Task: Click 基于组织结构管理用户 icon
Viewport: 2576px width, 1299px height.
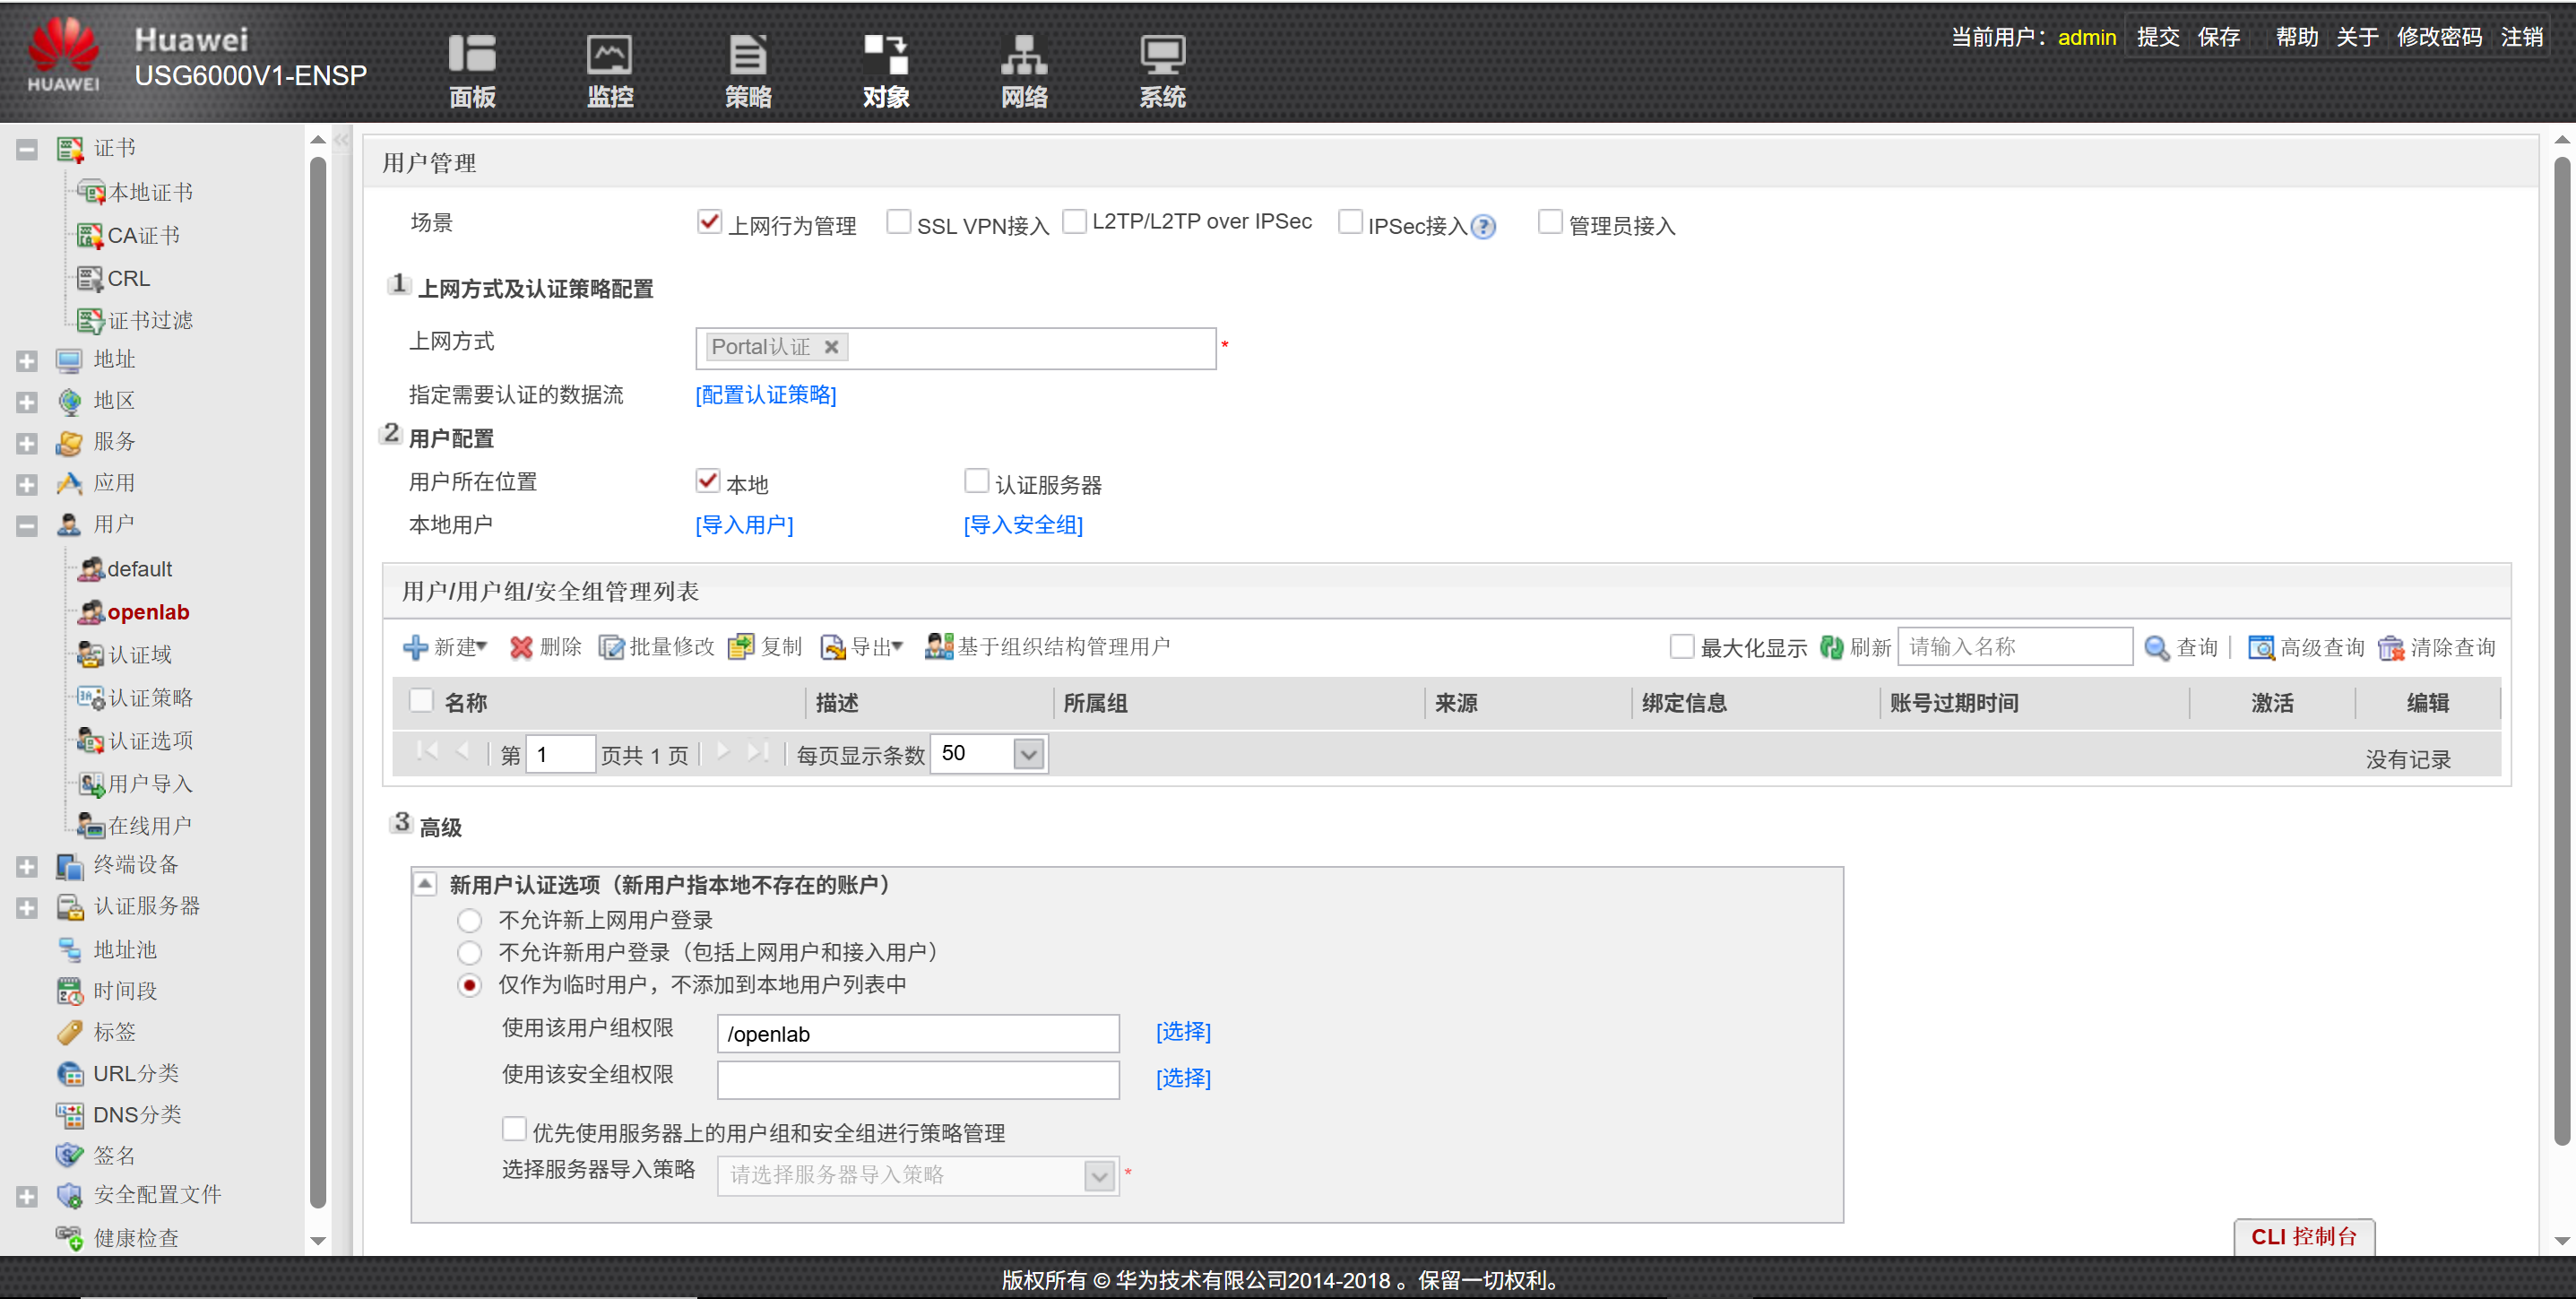Action: pos(1050,646)
